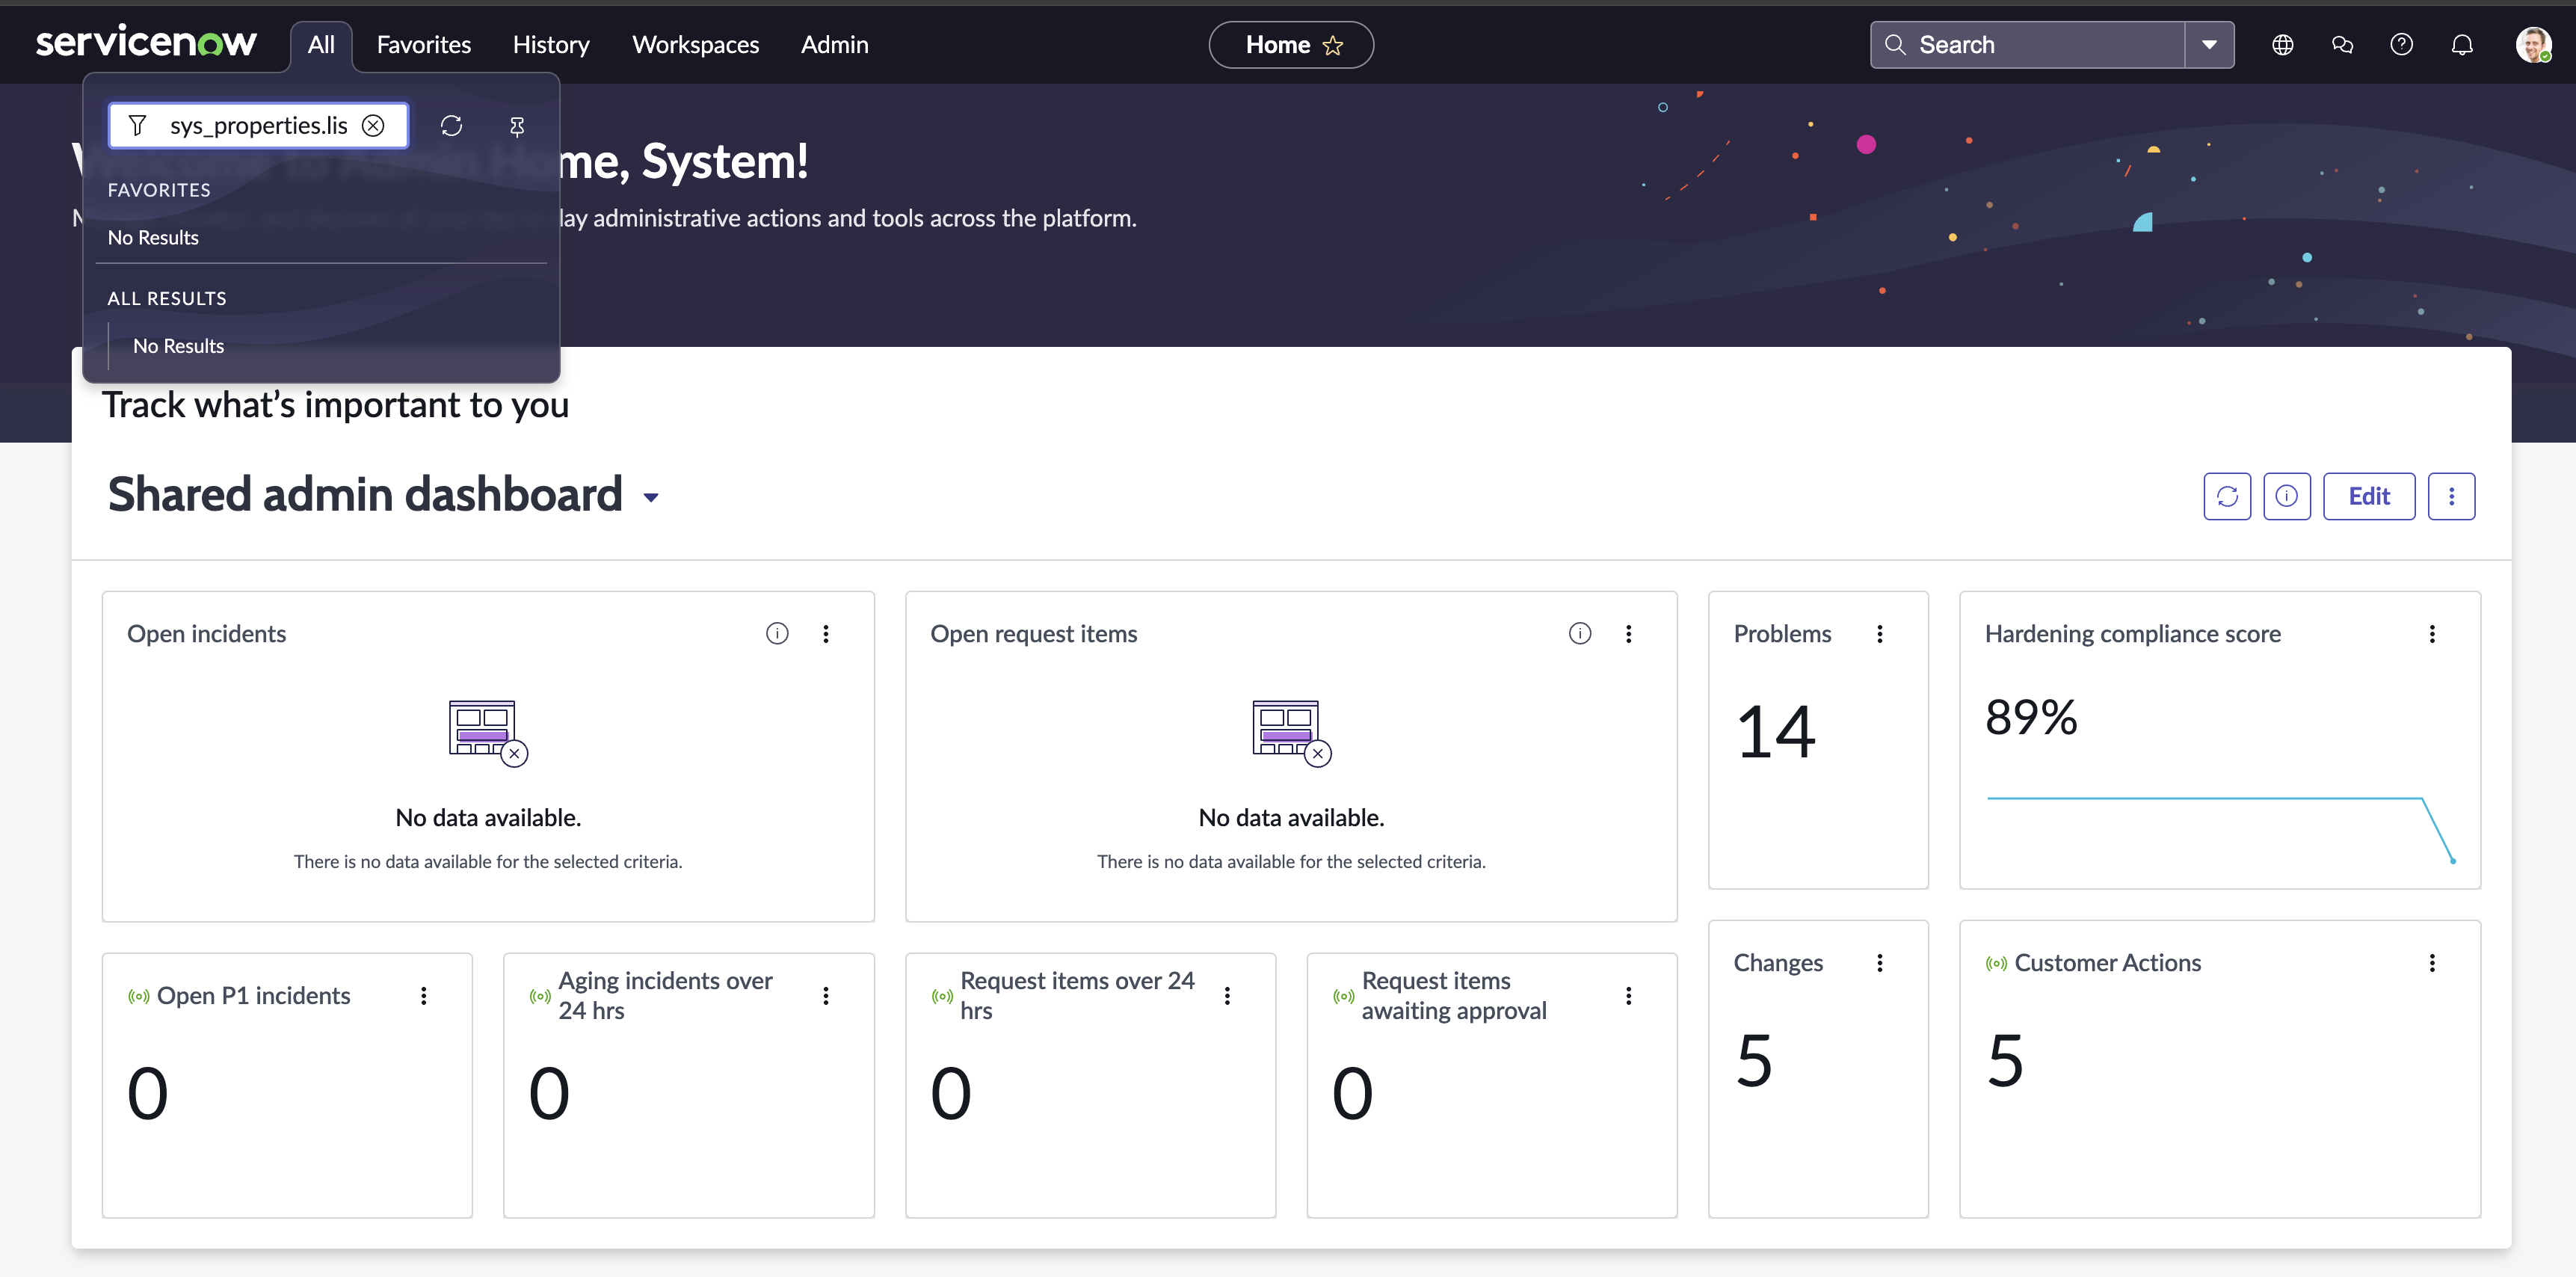The image size is (2576, 1277).
Task: Show notifications bell
Action: tap(2462, 45)
